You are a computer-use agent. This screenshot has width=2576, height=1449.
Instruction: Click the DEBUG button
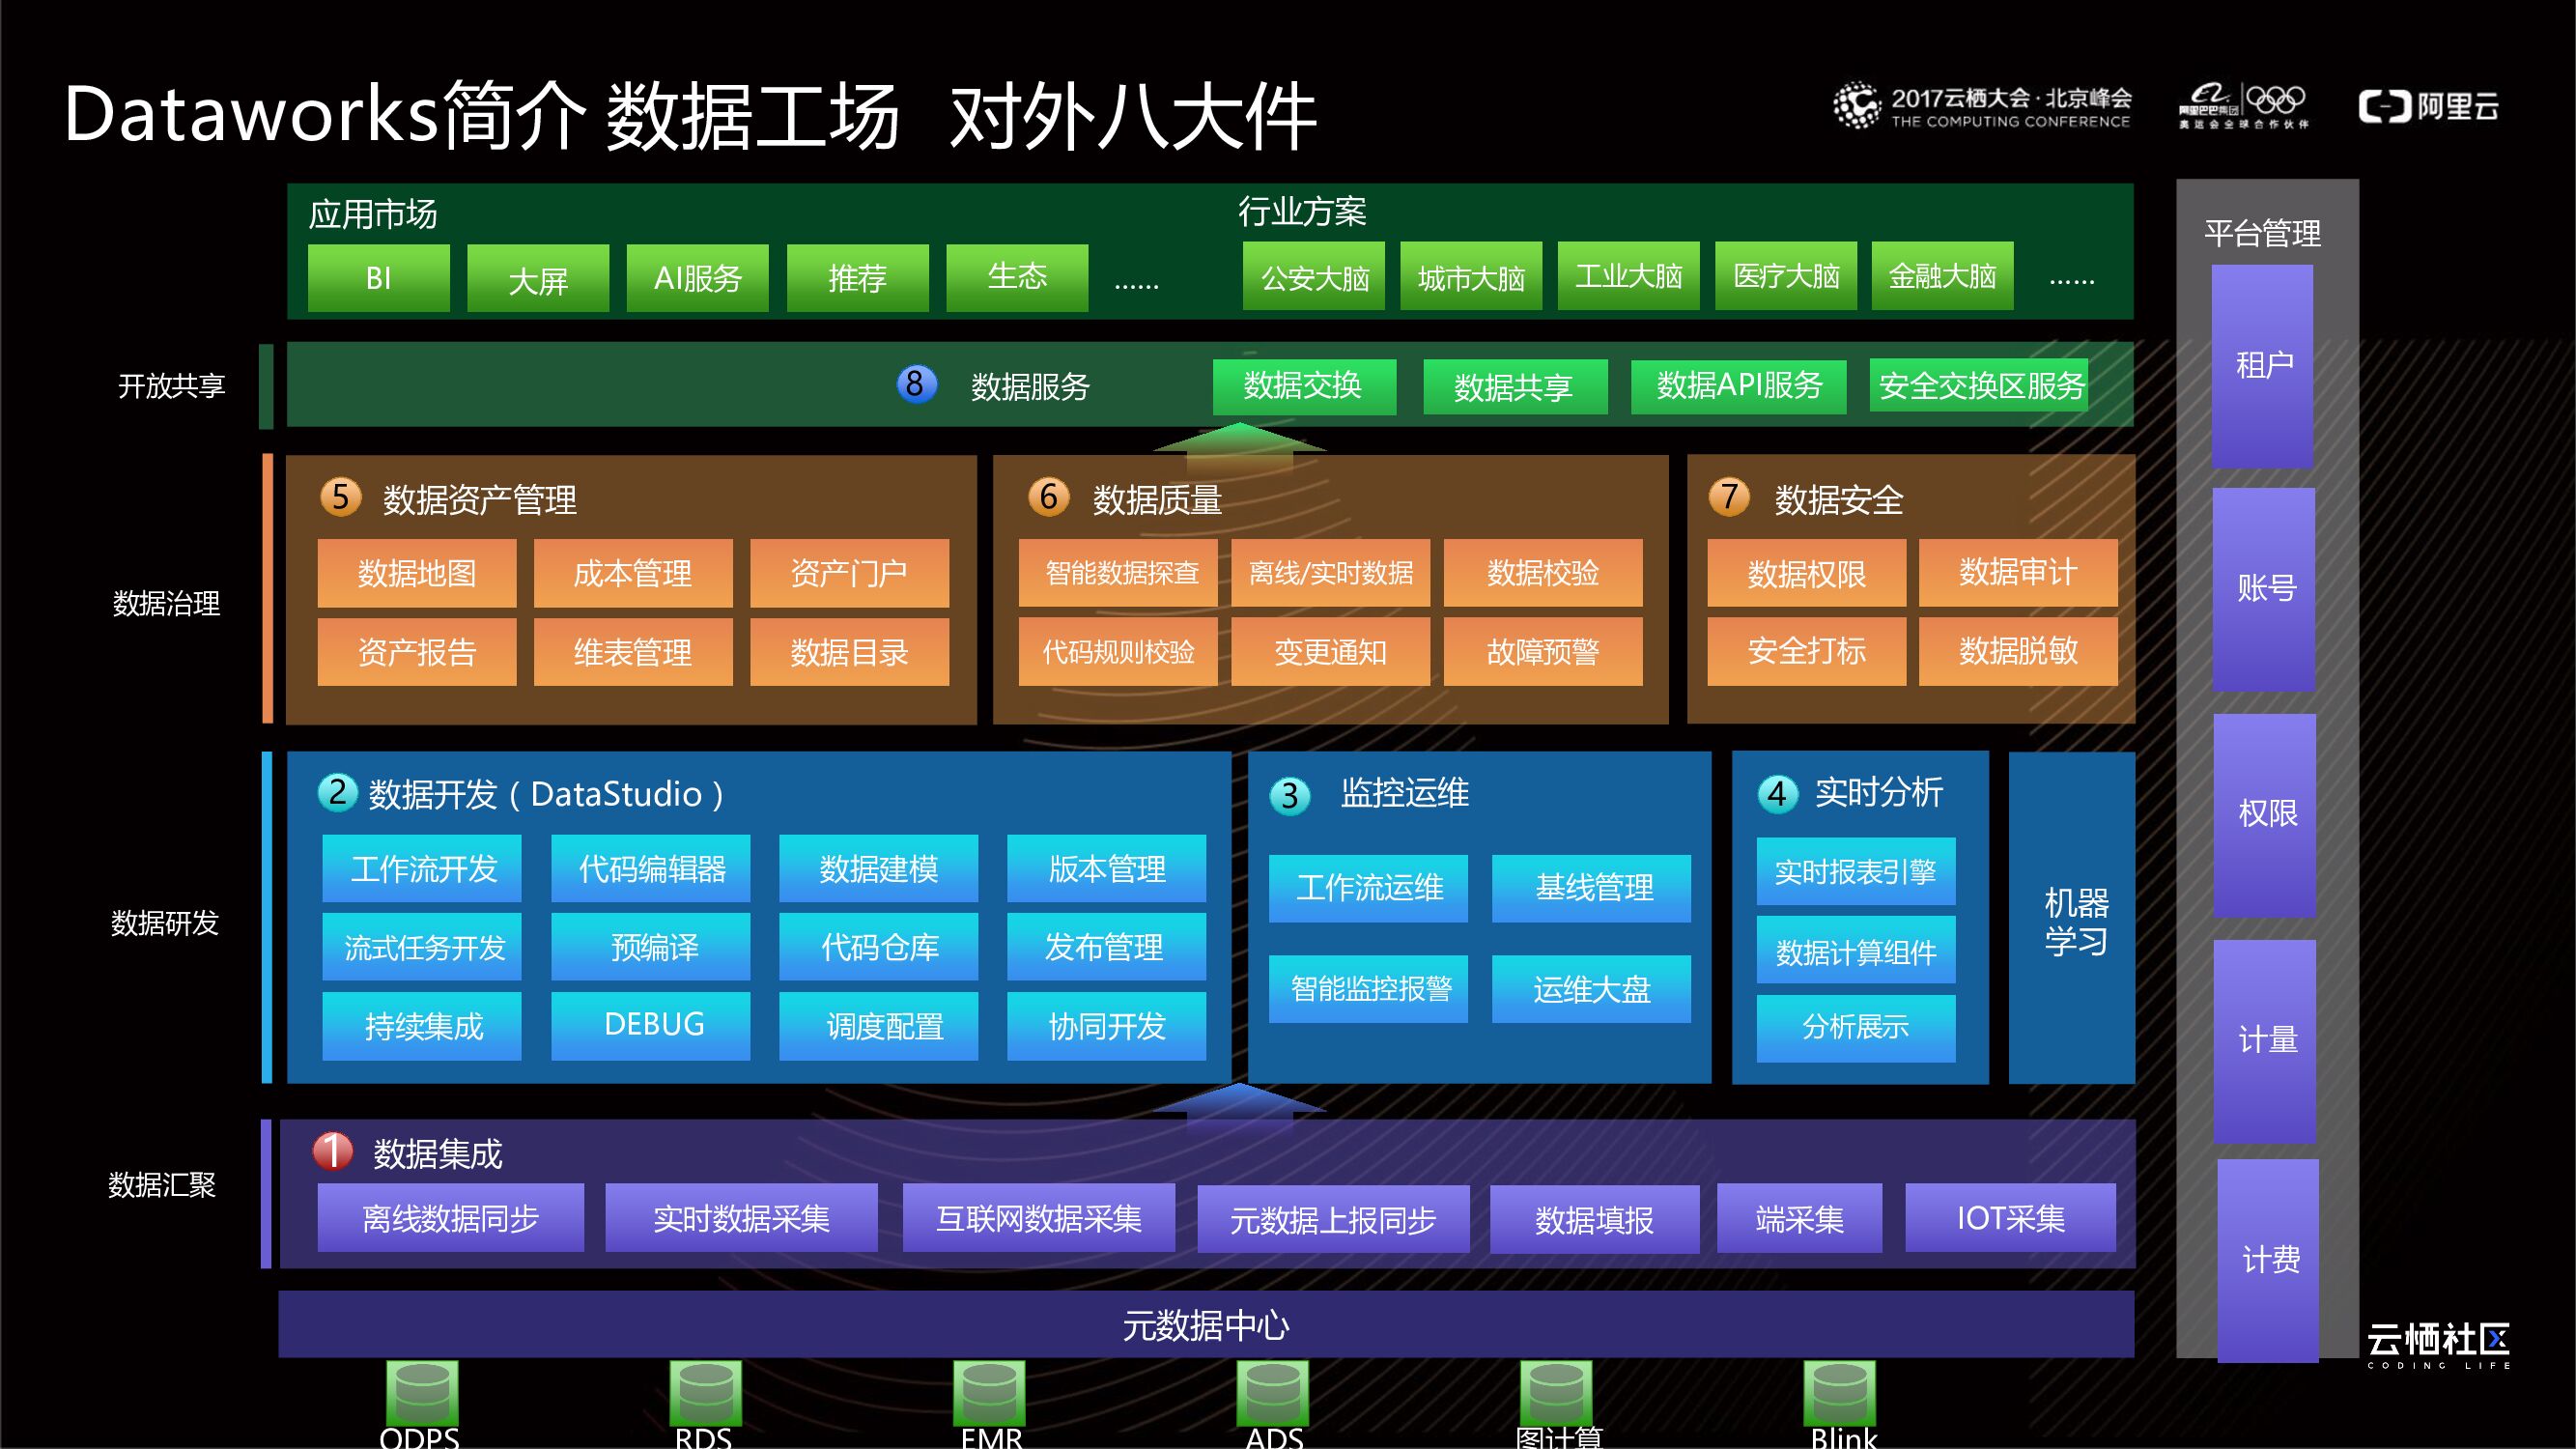[652, 1025]
